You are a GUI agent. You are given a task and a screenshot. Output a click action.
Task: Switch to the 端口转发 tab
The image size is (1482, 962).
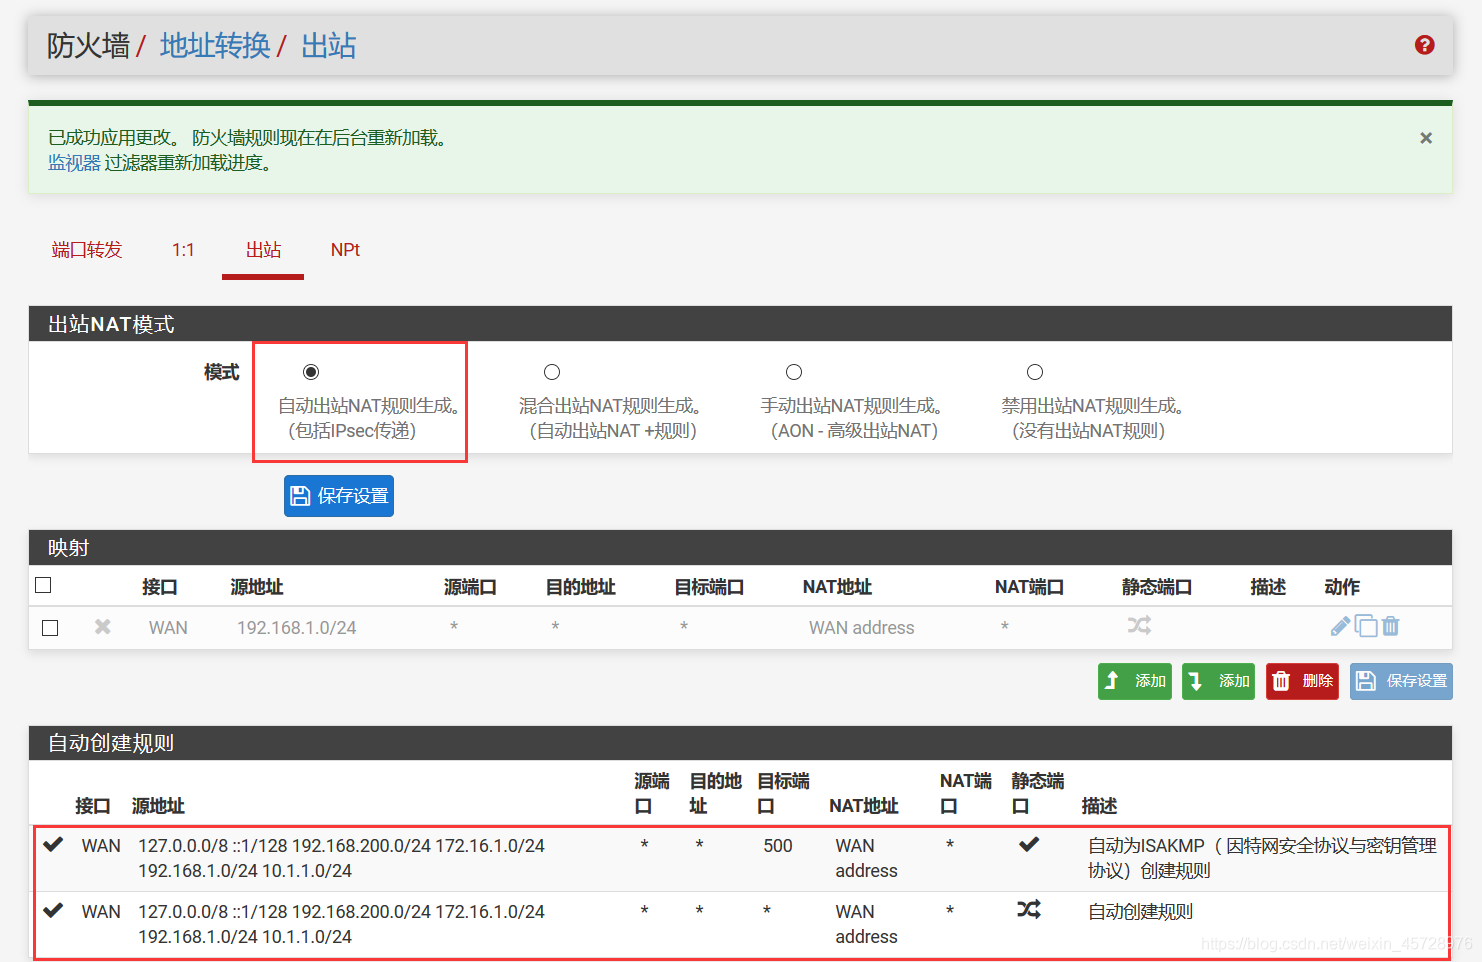pos(87,250)
